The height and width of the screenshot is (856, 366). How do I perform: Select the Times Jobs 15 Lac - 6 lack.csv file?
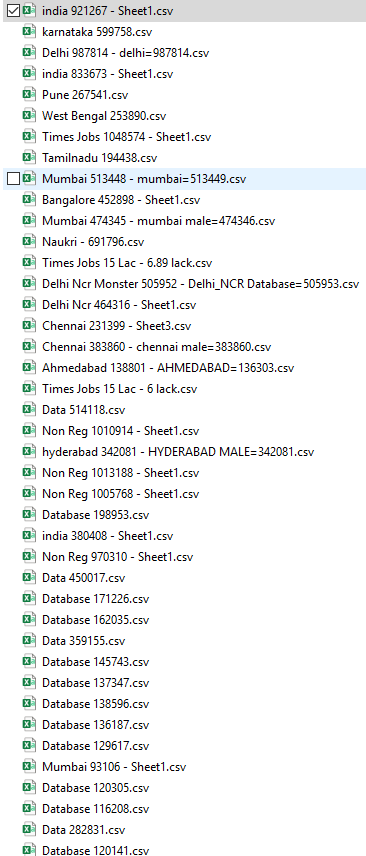pyautogui.click(x=120, y=389)
